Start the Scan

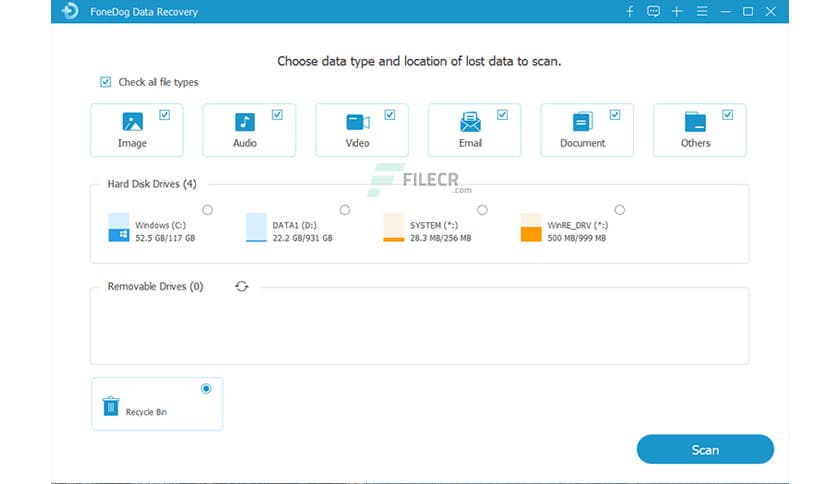pyautogui.click(x=705, y=449)
